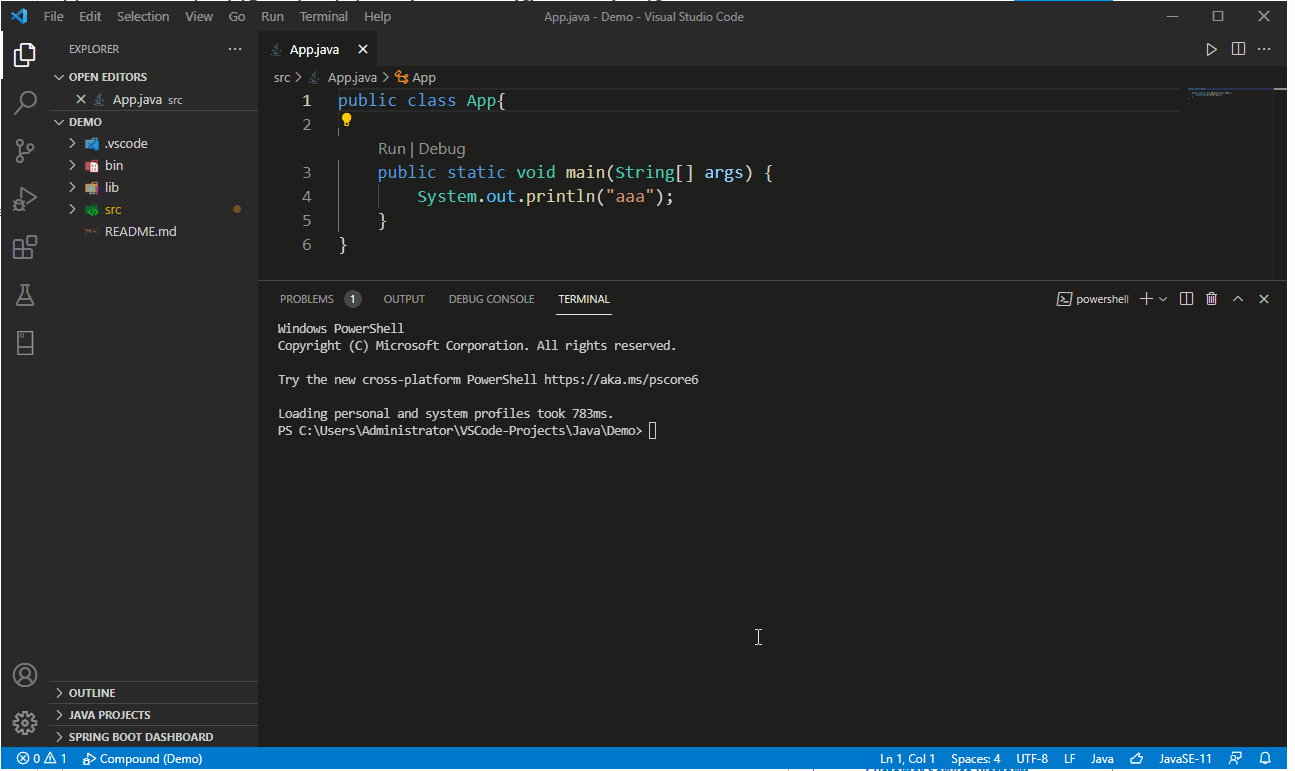
Task: Open notifications bell in status bar
Action: (x=1265, y=759)
